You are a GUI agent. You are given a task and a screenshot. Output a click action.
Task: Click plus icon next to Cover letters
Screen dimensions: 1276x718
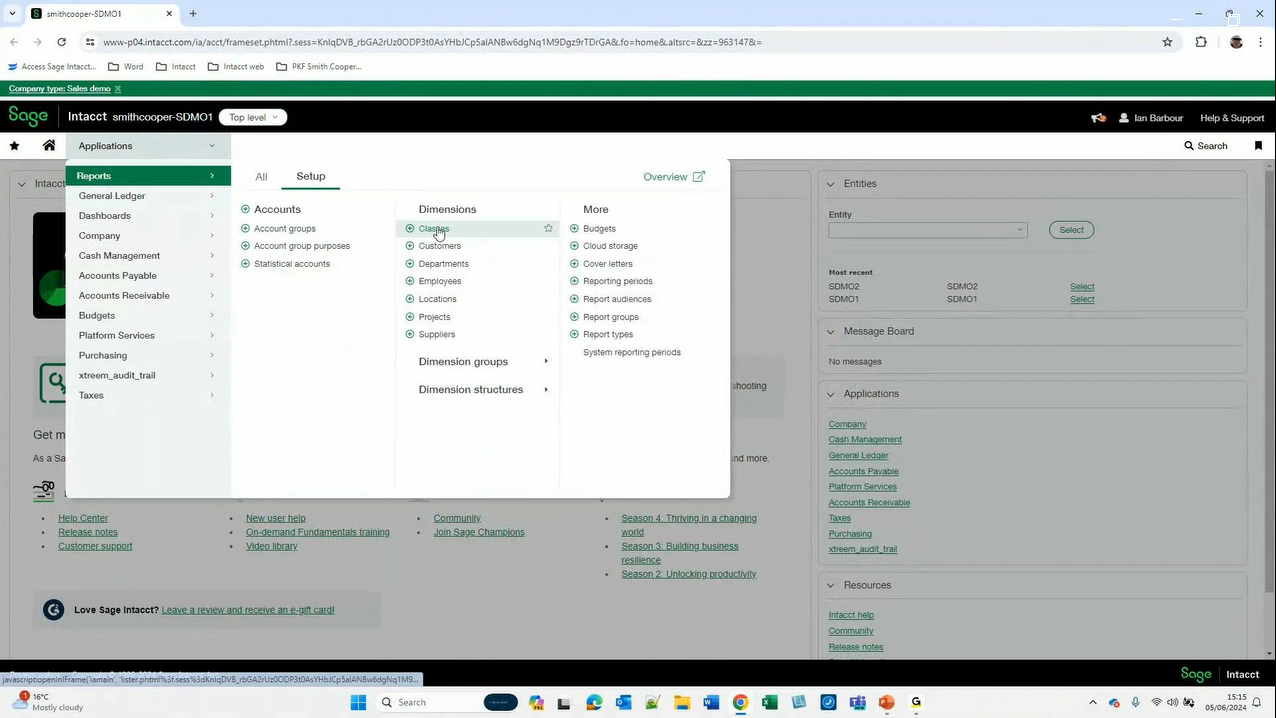(574, 264)
